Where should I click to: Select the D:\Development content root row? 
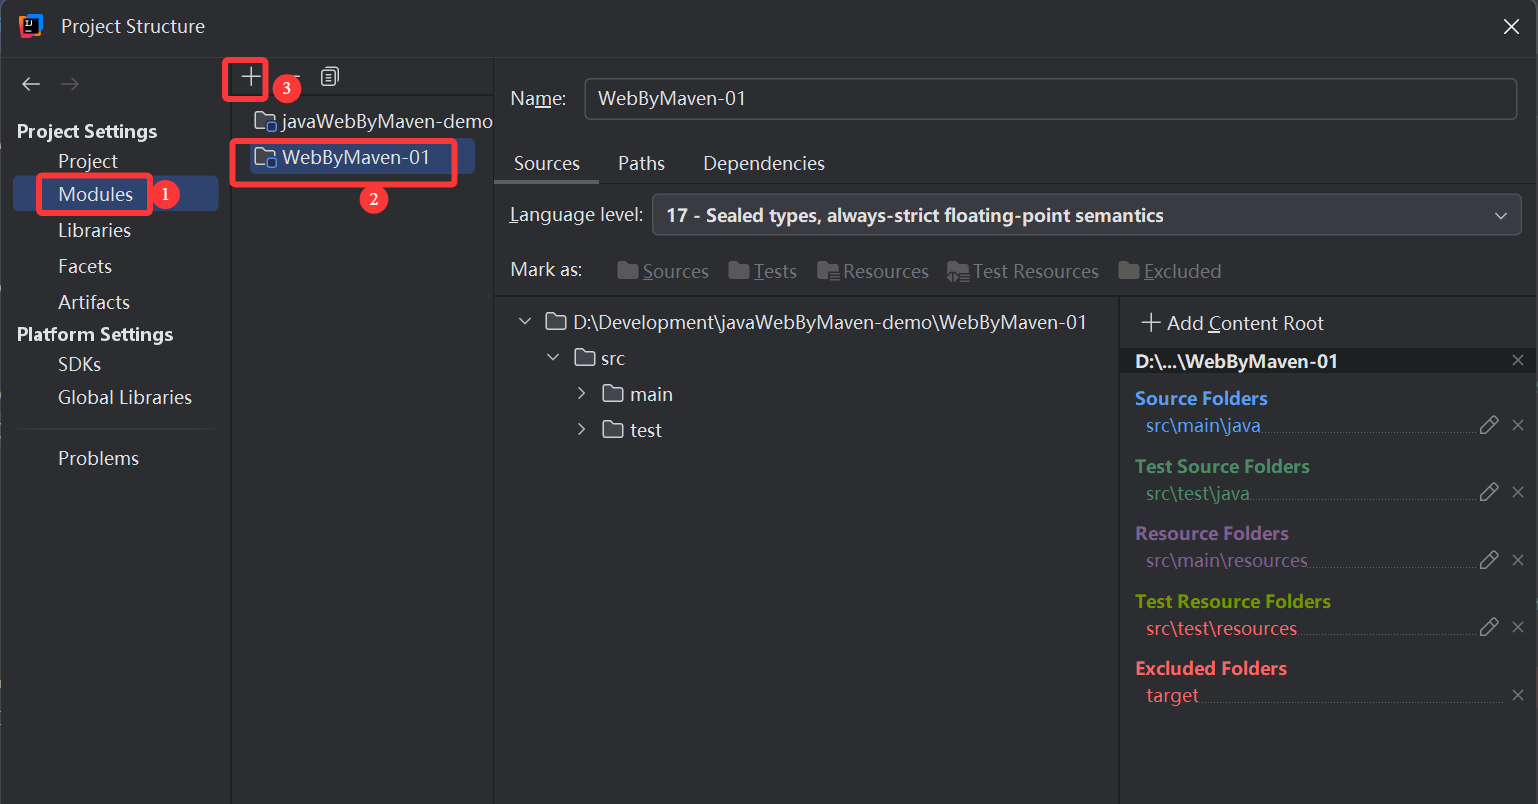coord(815,322)
